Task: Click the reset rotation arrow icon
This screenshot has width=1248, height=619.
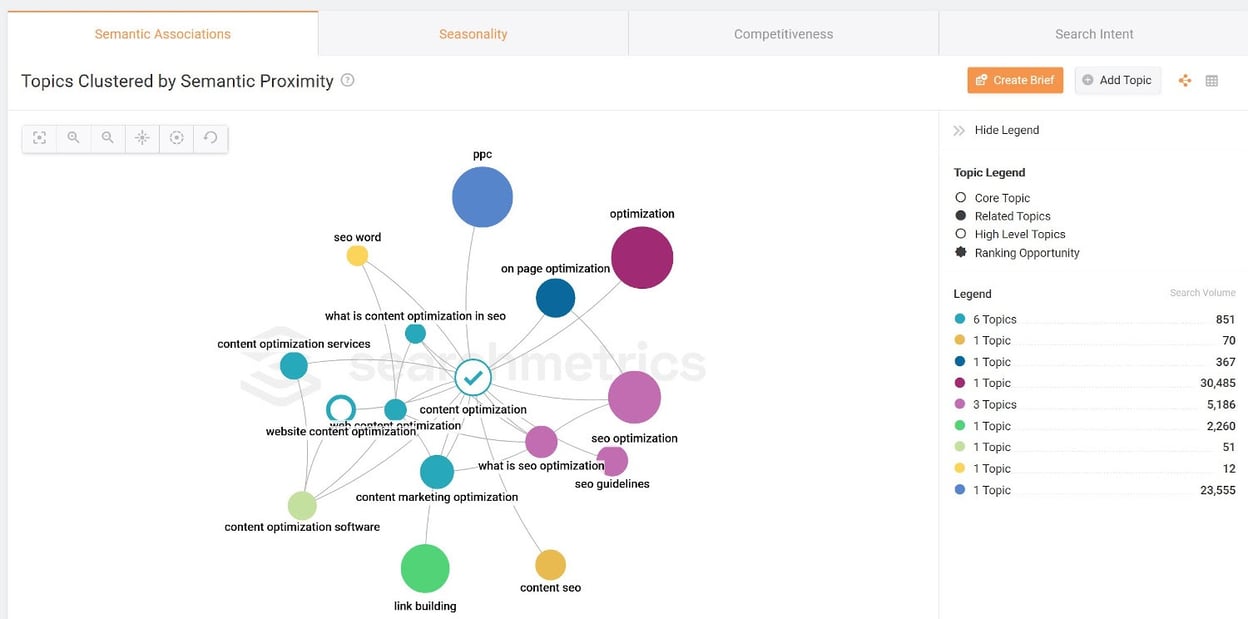Action: click(210, 138)
